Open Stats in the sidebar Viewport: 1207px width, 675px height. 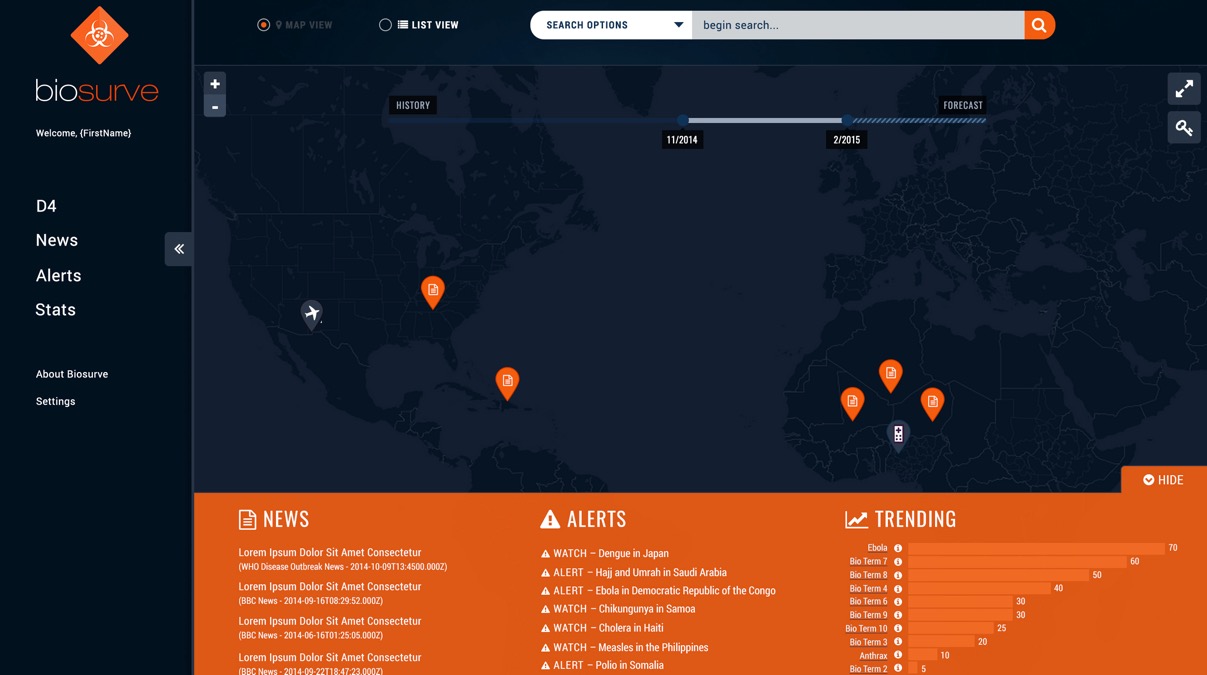[56, 310]
